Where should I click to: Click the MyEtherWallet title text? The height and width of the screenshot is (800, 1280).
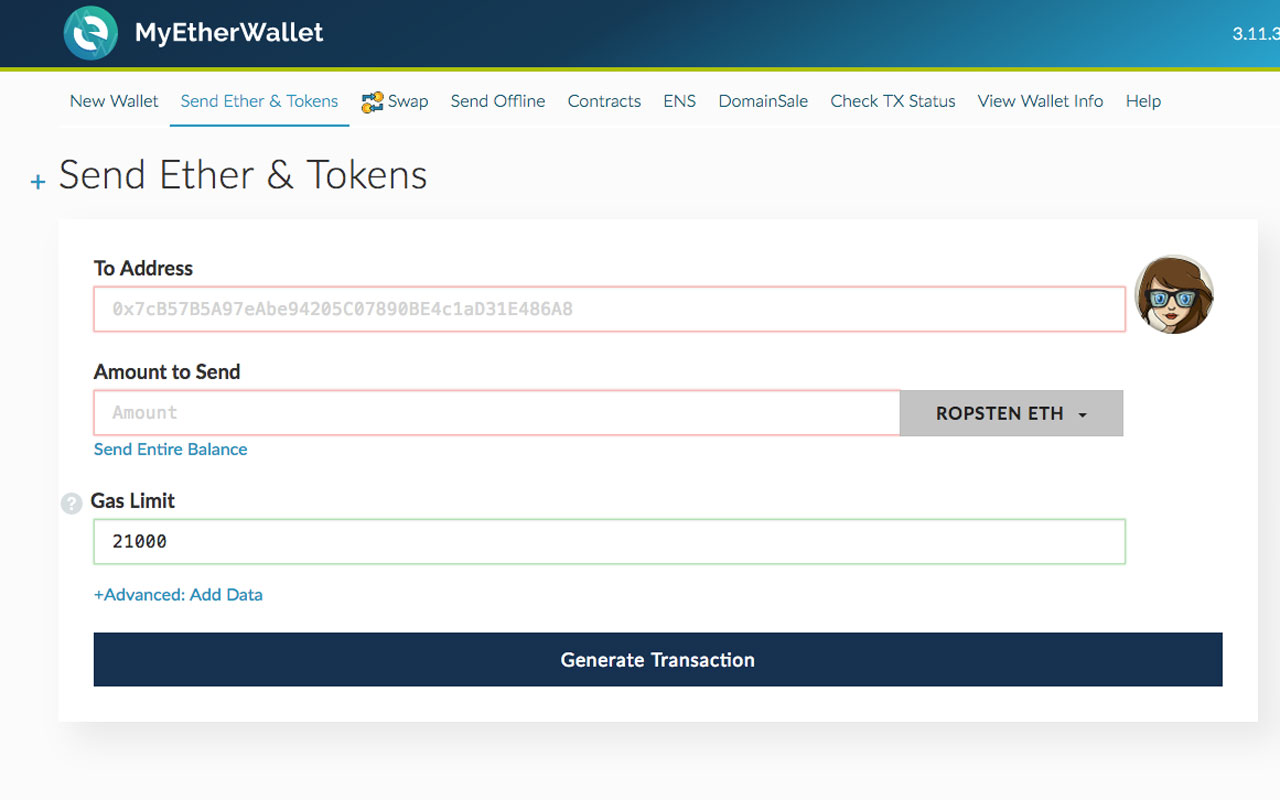[229, 33]
